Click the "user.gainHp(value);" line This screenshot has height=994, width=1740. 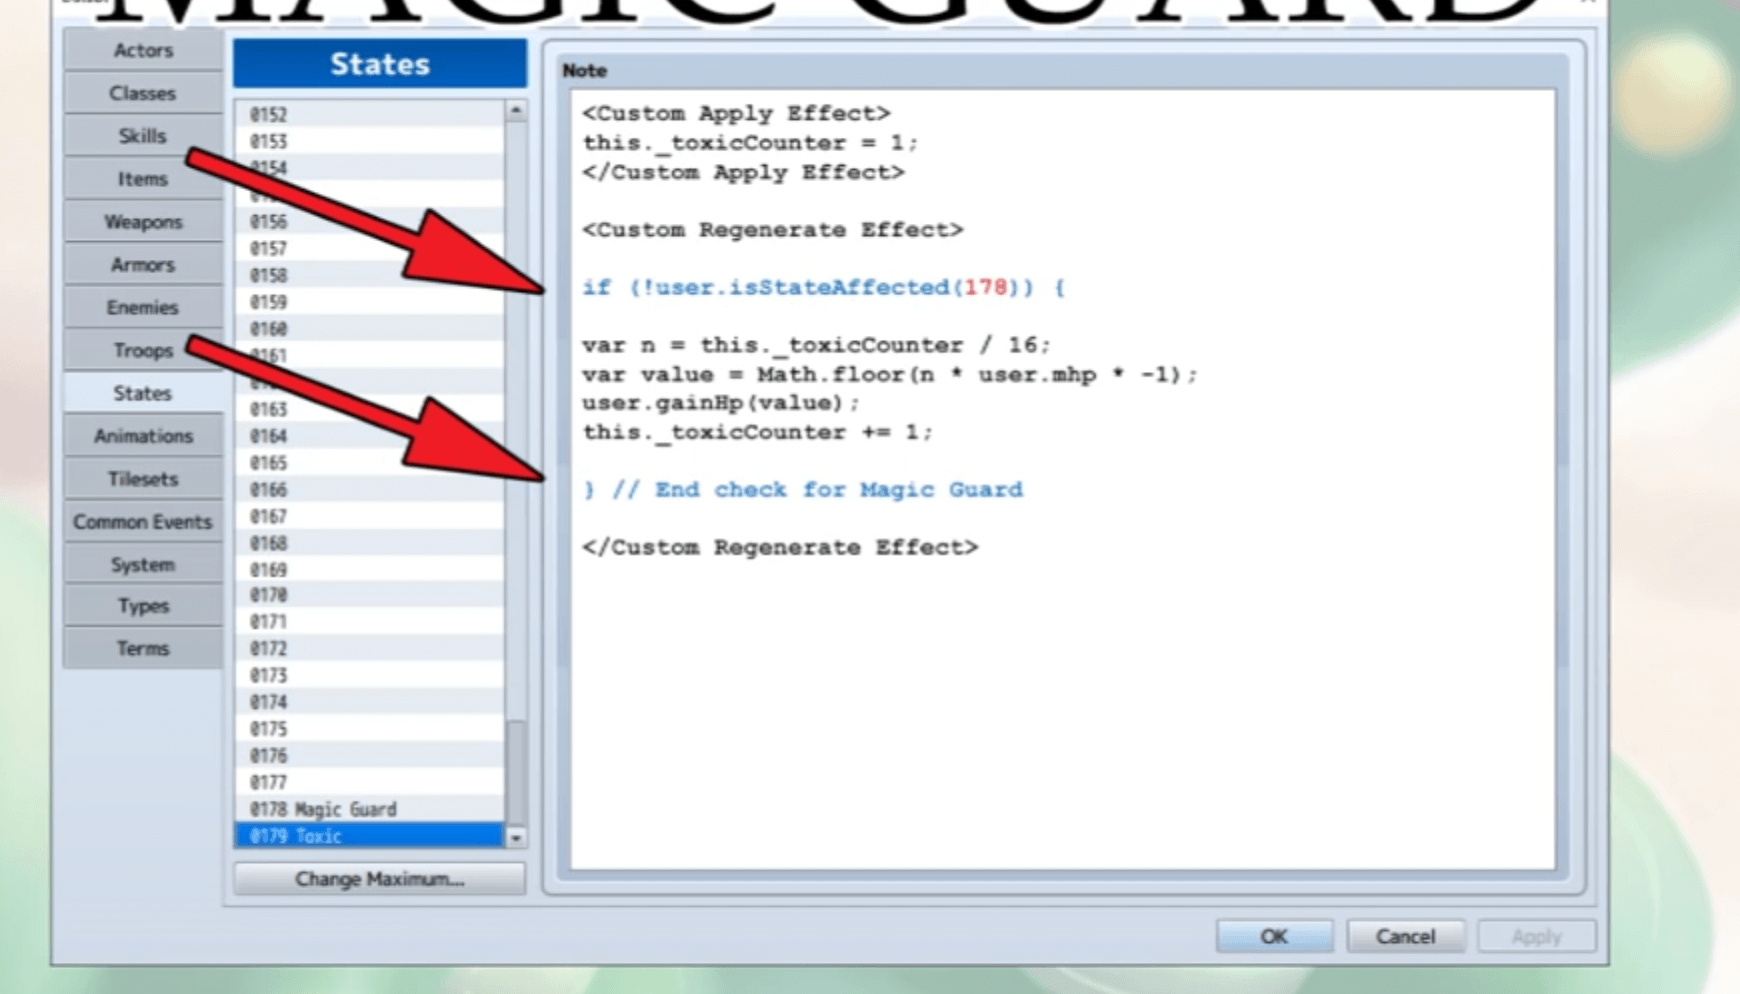click(721, 403)
